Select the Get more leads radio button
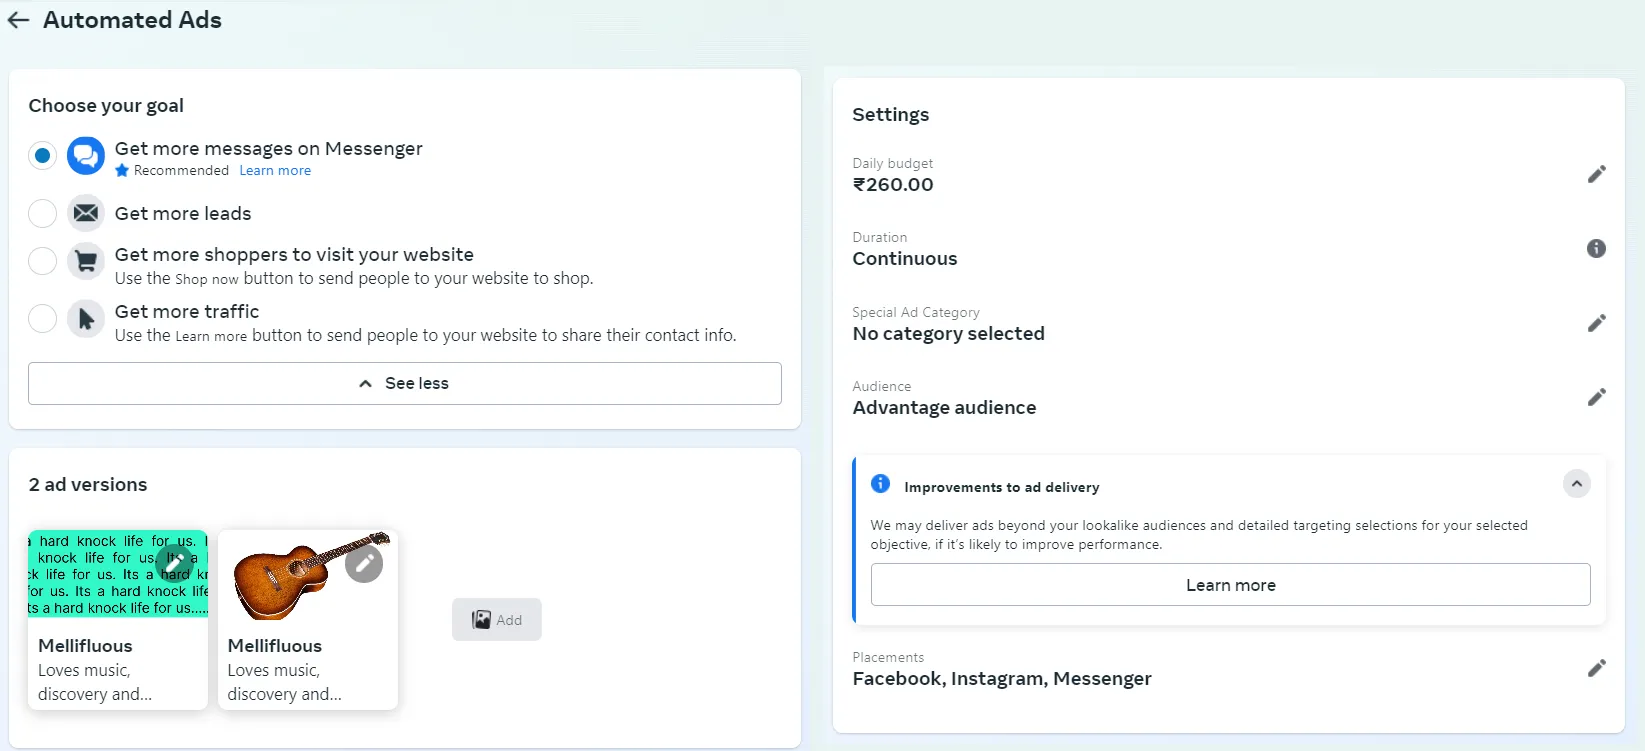The height and width of the screenshot is (751, 1645). (41, 213)
